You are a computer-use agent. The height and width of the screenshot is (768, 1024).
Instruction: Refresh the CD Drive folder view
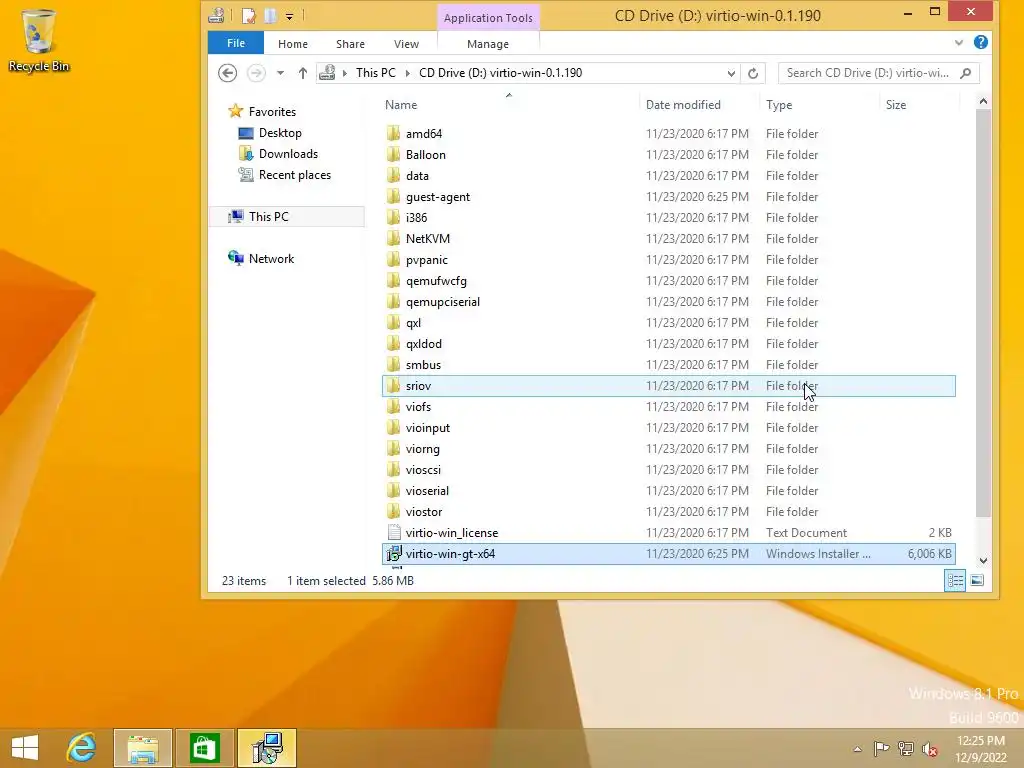(753, 73)
